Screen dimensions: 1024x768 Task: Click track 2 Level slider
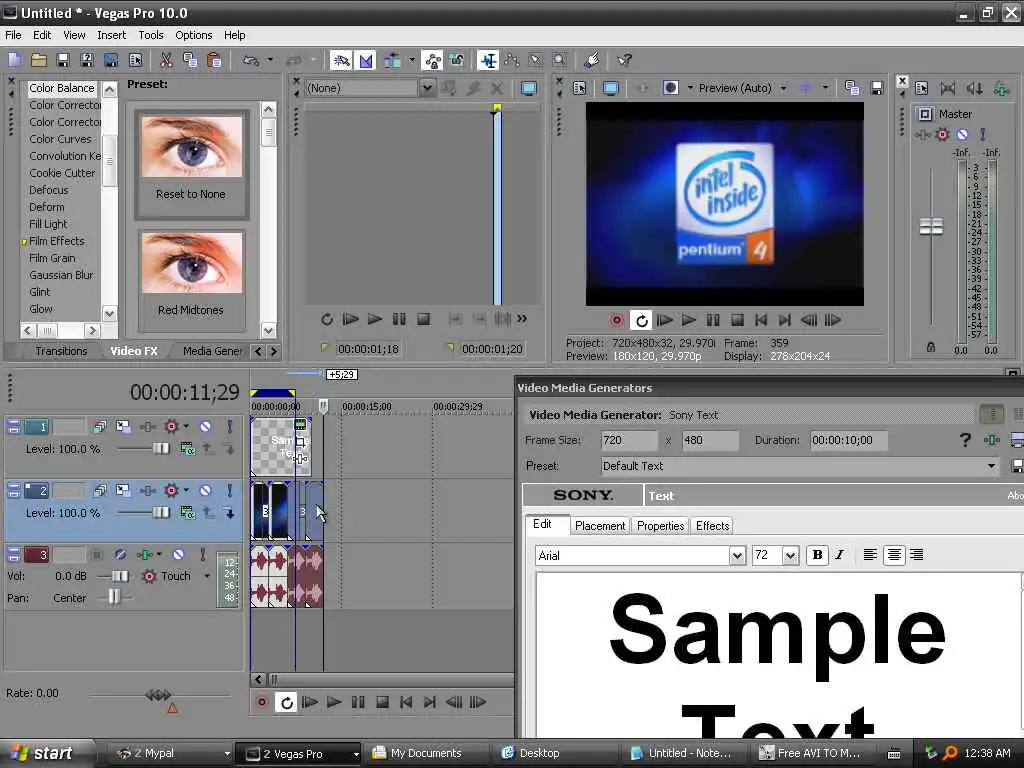161,513
